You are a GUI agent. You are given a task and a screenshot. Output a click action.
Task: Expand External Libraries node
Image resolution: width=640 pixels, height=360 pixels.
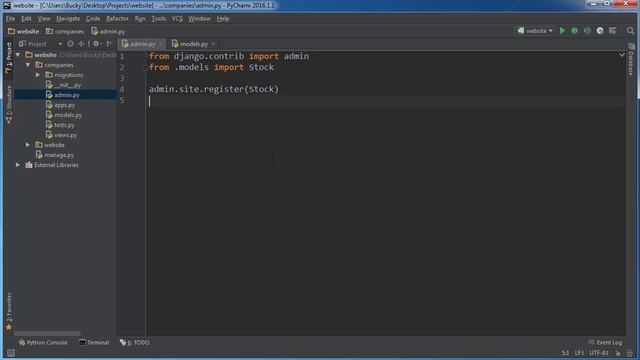(18, 165)
